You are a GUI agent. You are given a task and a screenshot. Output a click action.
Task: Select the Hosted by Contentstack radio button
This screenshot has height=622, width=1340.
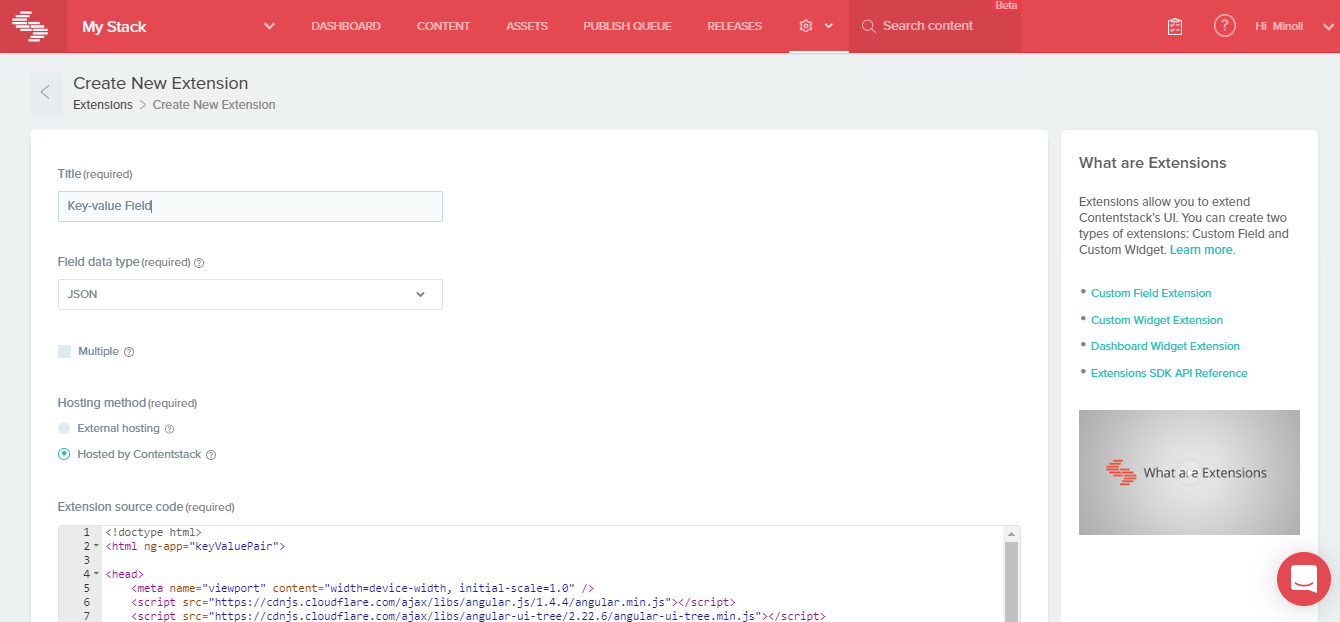[64, 454]
